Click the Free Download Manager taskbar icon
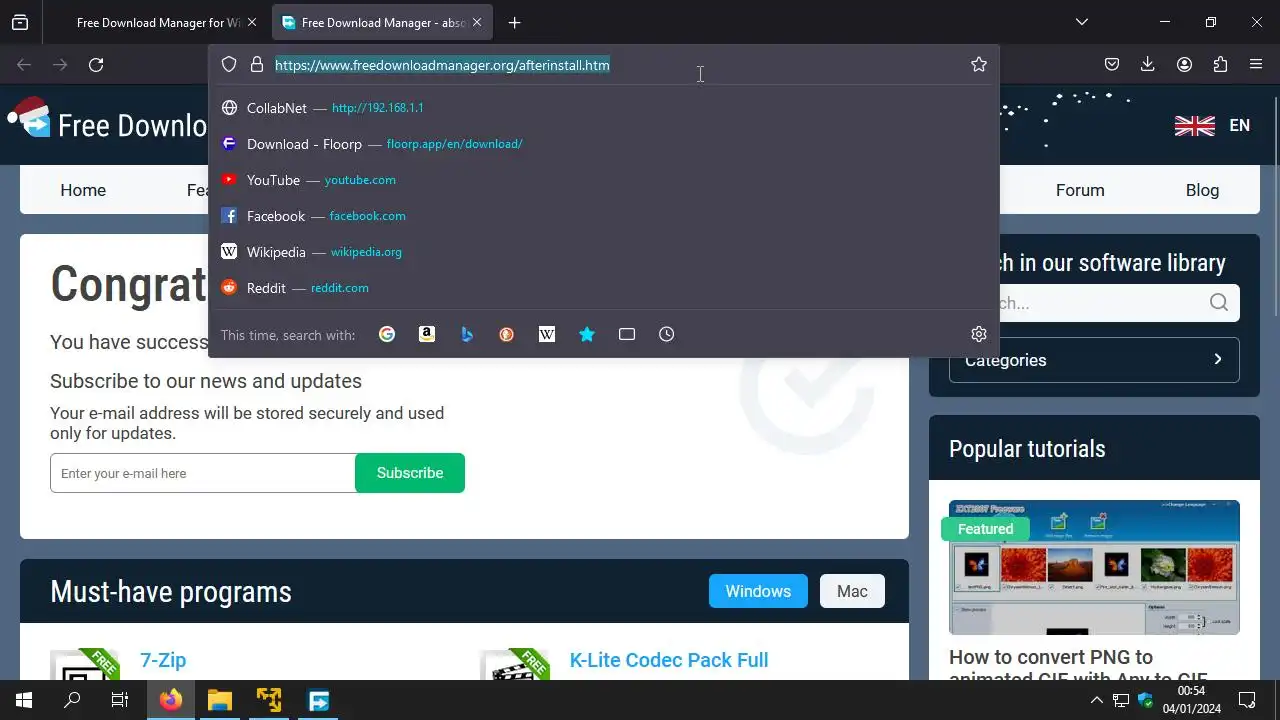 pos(318,700)
